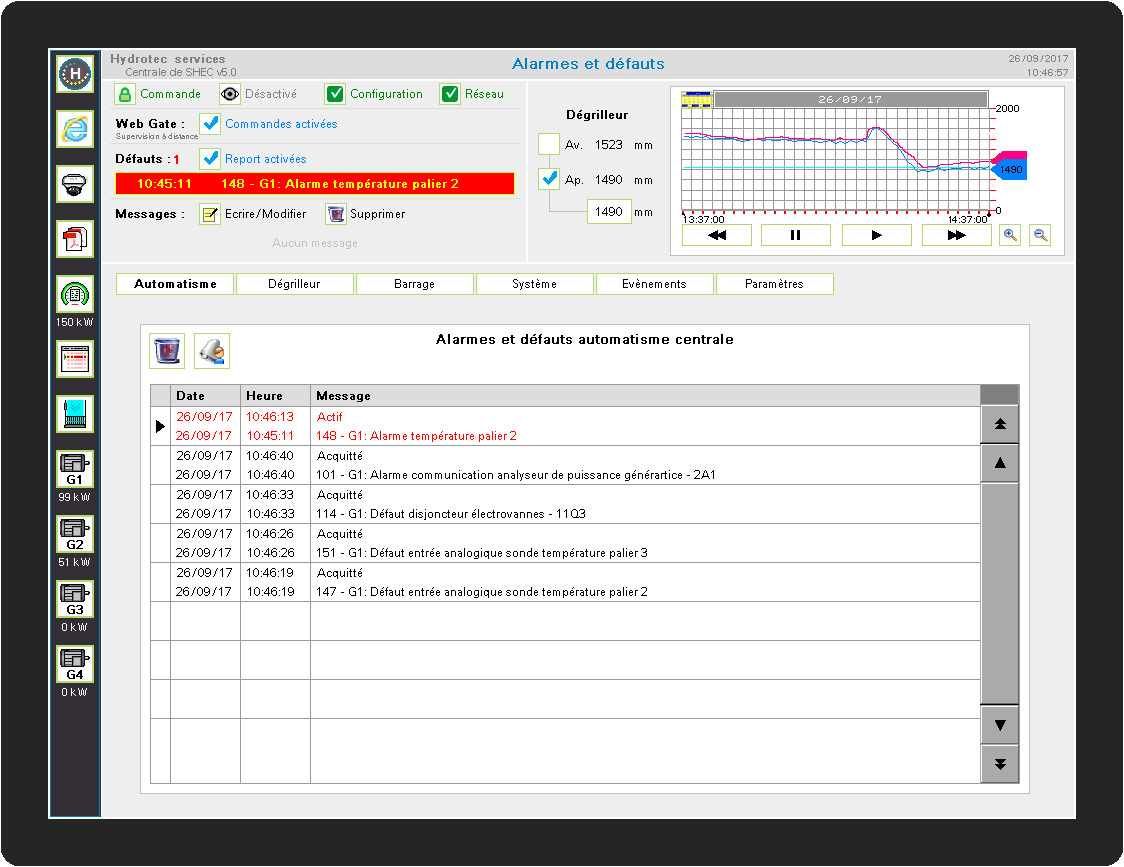Viewport: 1124px width, 867px height.
Task: Toggle Commandes activées checkbox
Action: 210,123
